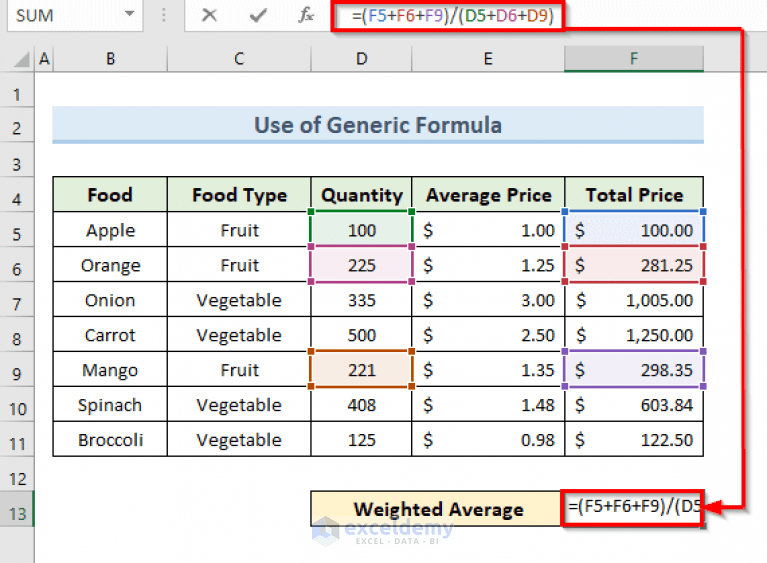Select the Onion cell
This screenshot has height=563, width=767.
pyautogui.click(x=110, y=299)
